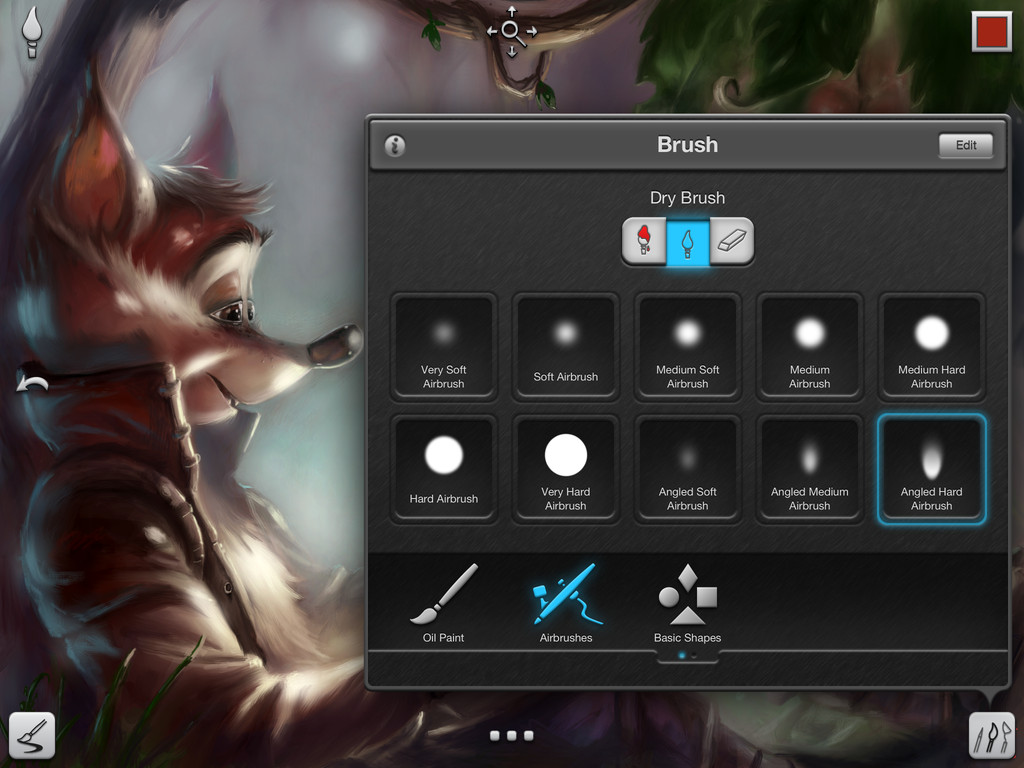Open the Oil Paint brush category

click(x=443, y=603)
